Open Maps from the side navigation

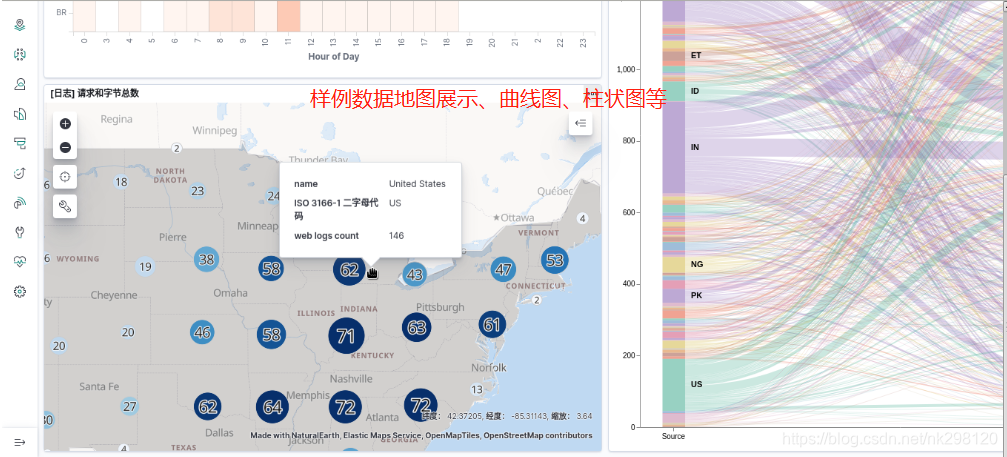click(20, 26)
